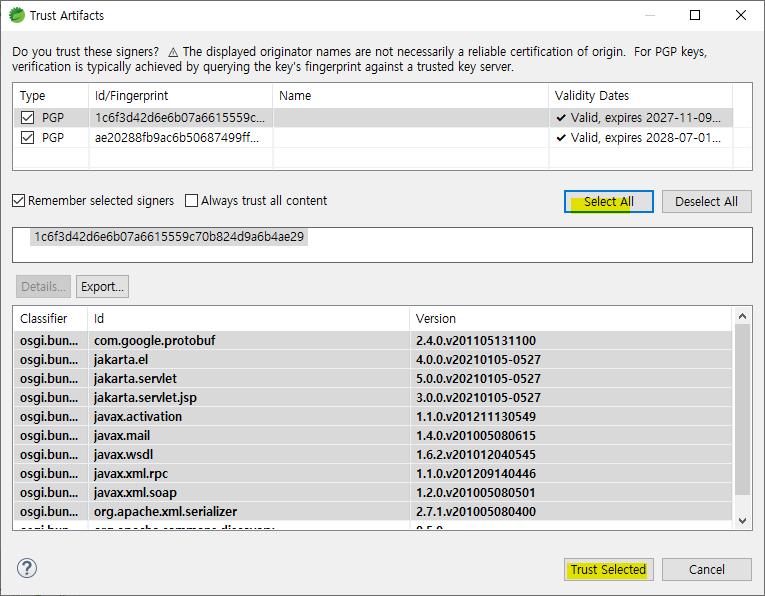Select the jakarta.servlet.jsp row
This screenshot has height=596, width=765.
point(373,397)
